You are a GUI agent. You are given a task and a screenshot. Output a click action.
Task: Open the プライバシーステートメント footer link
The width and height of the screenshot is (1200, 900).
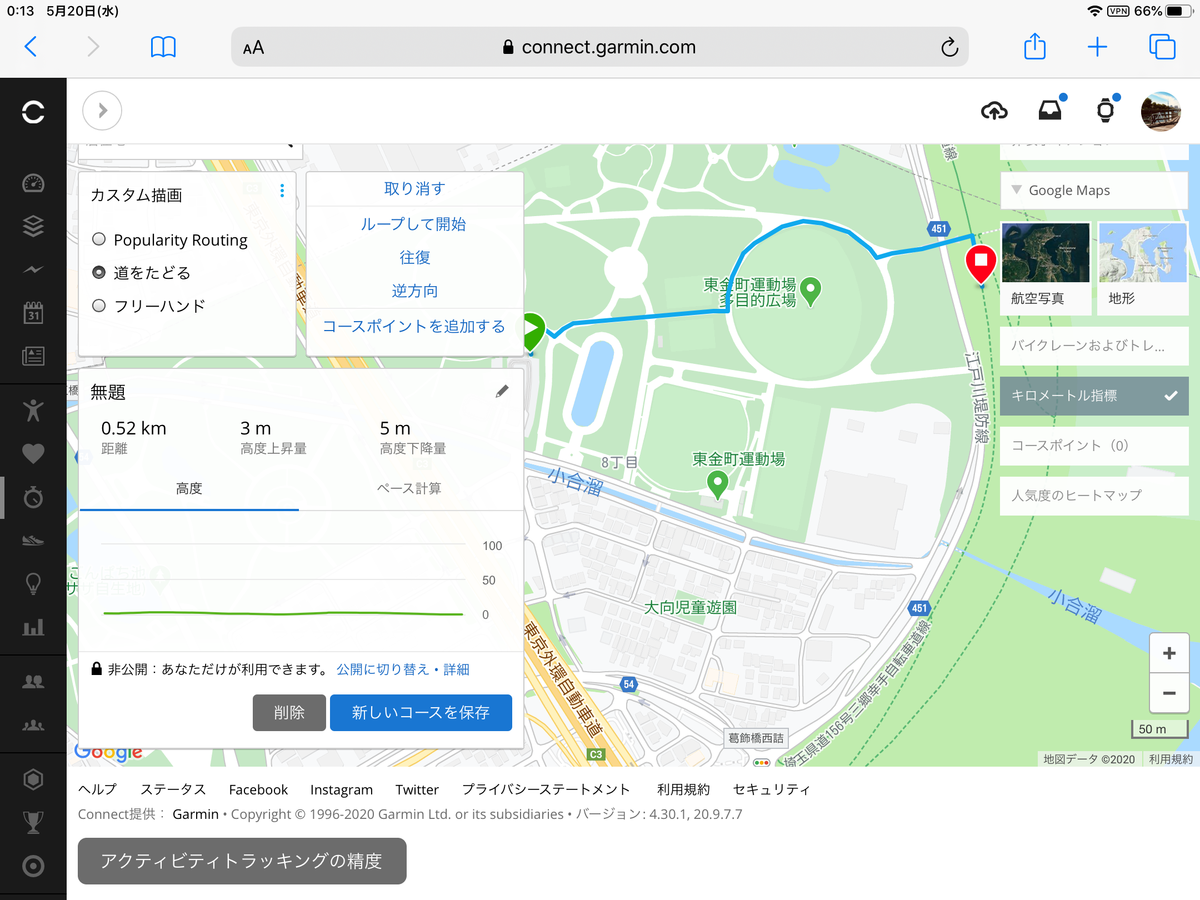pos(546,789)
